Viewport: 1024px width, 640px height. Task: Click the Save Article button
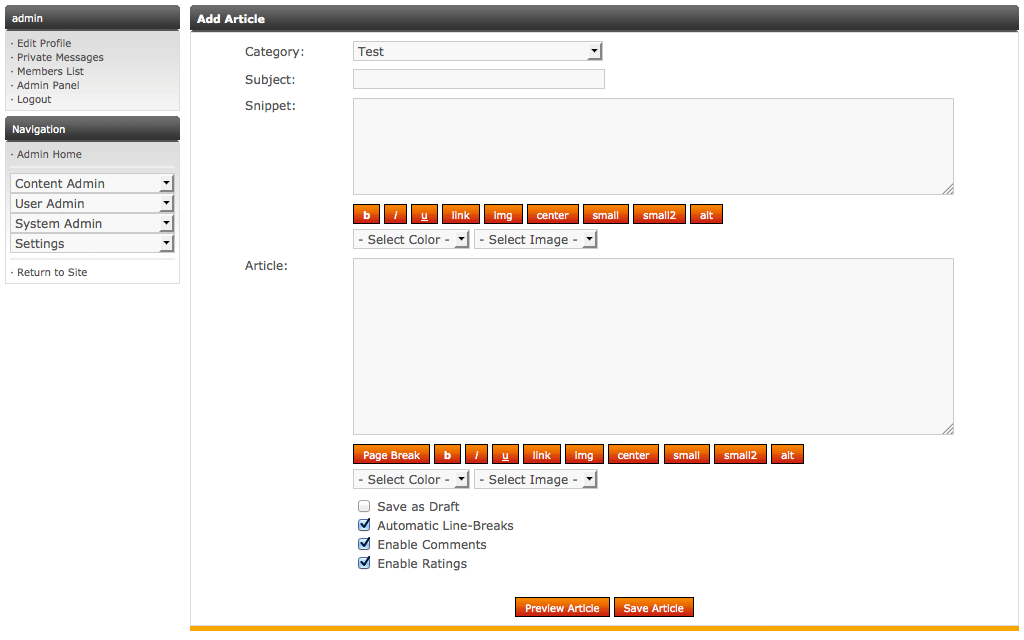pos(653,607)
